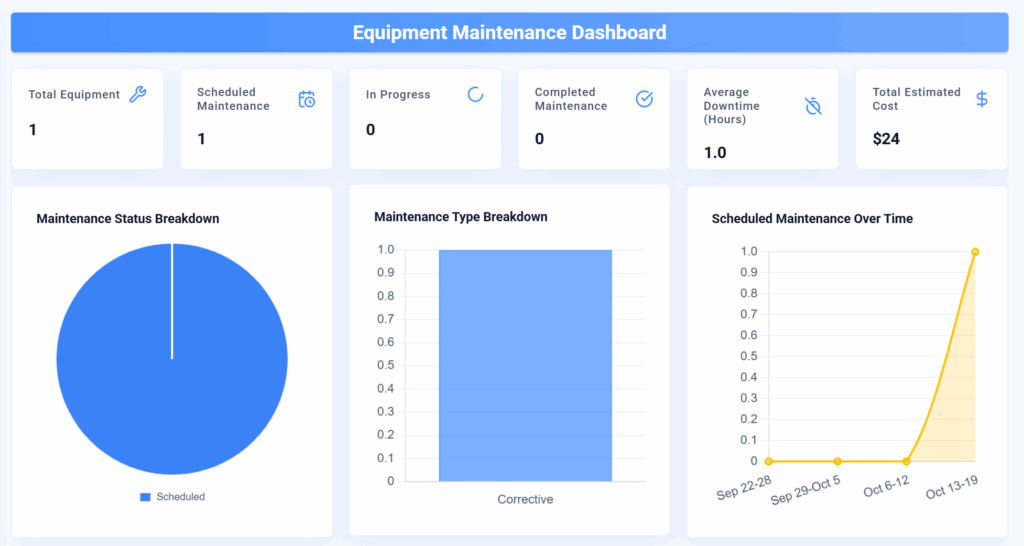Click the dollar sign icon on Total Estimated Cost card
This screenshot has width=1024, height=546.
pyautogui.click(x=982, y=99)
